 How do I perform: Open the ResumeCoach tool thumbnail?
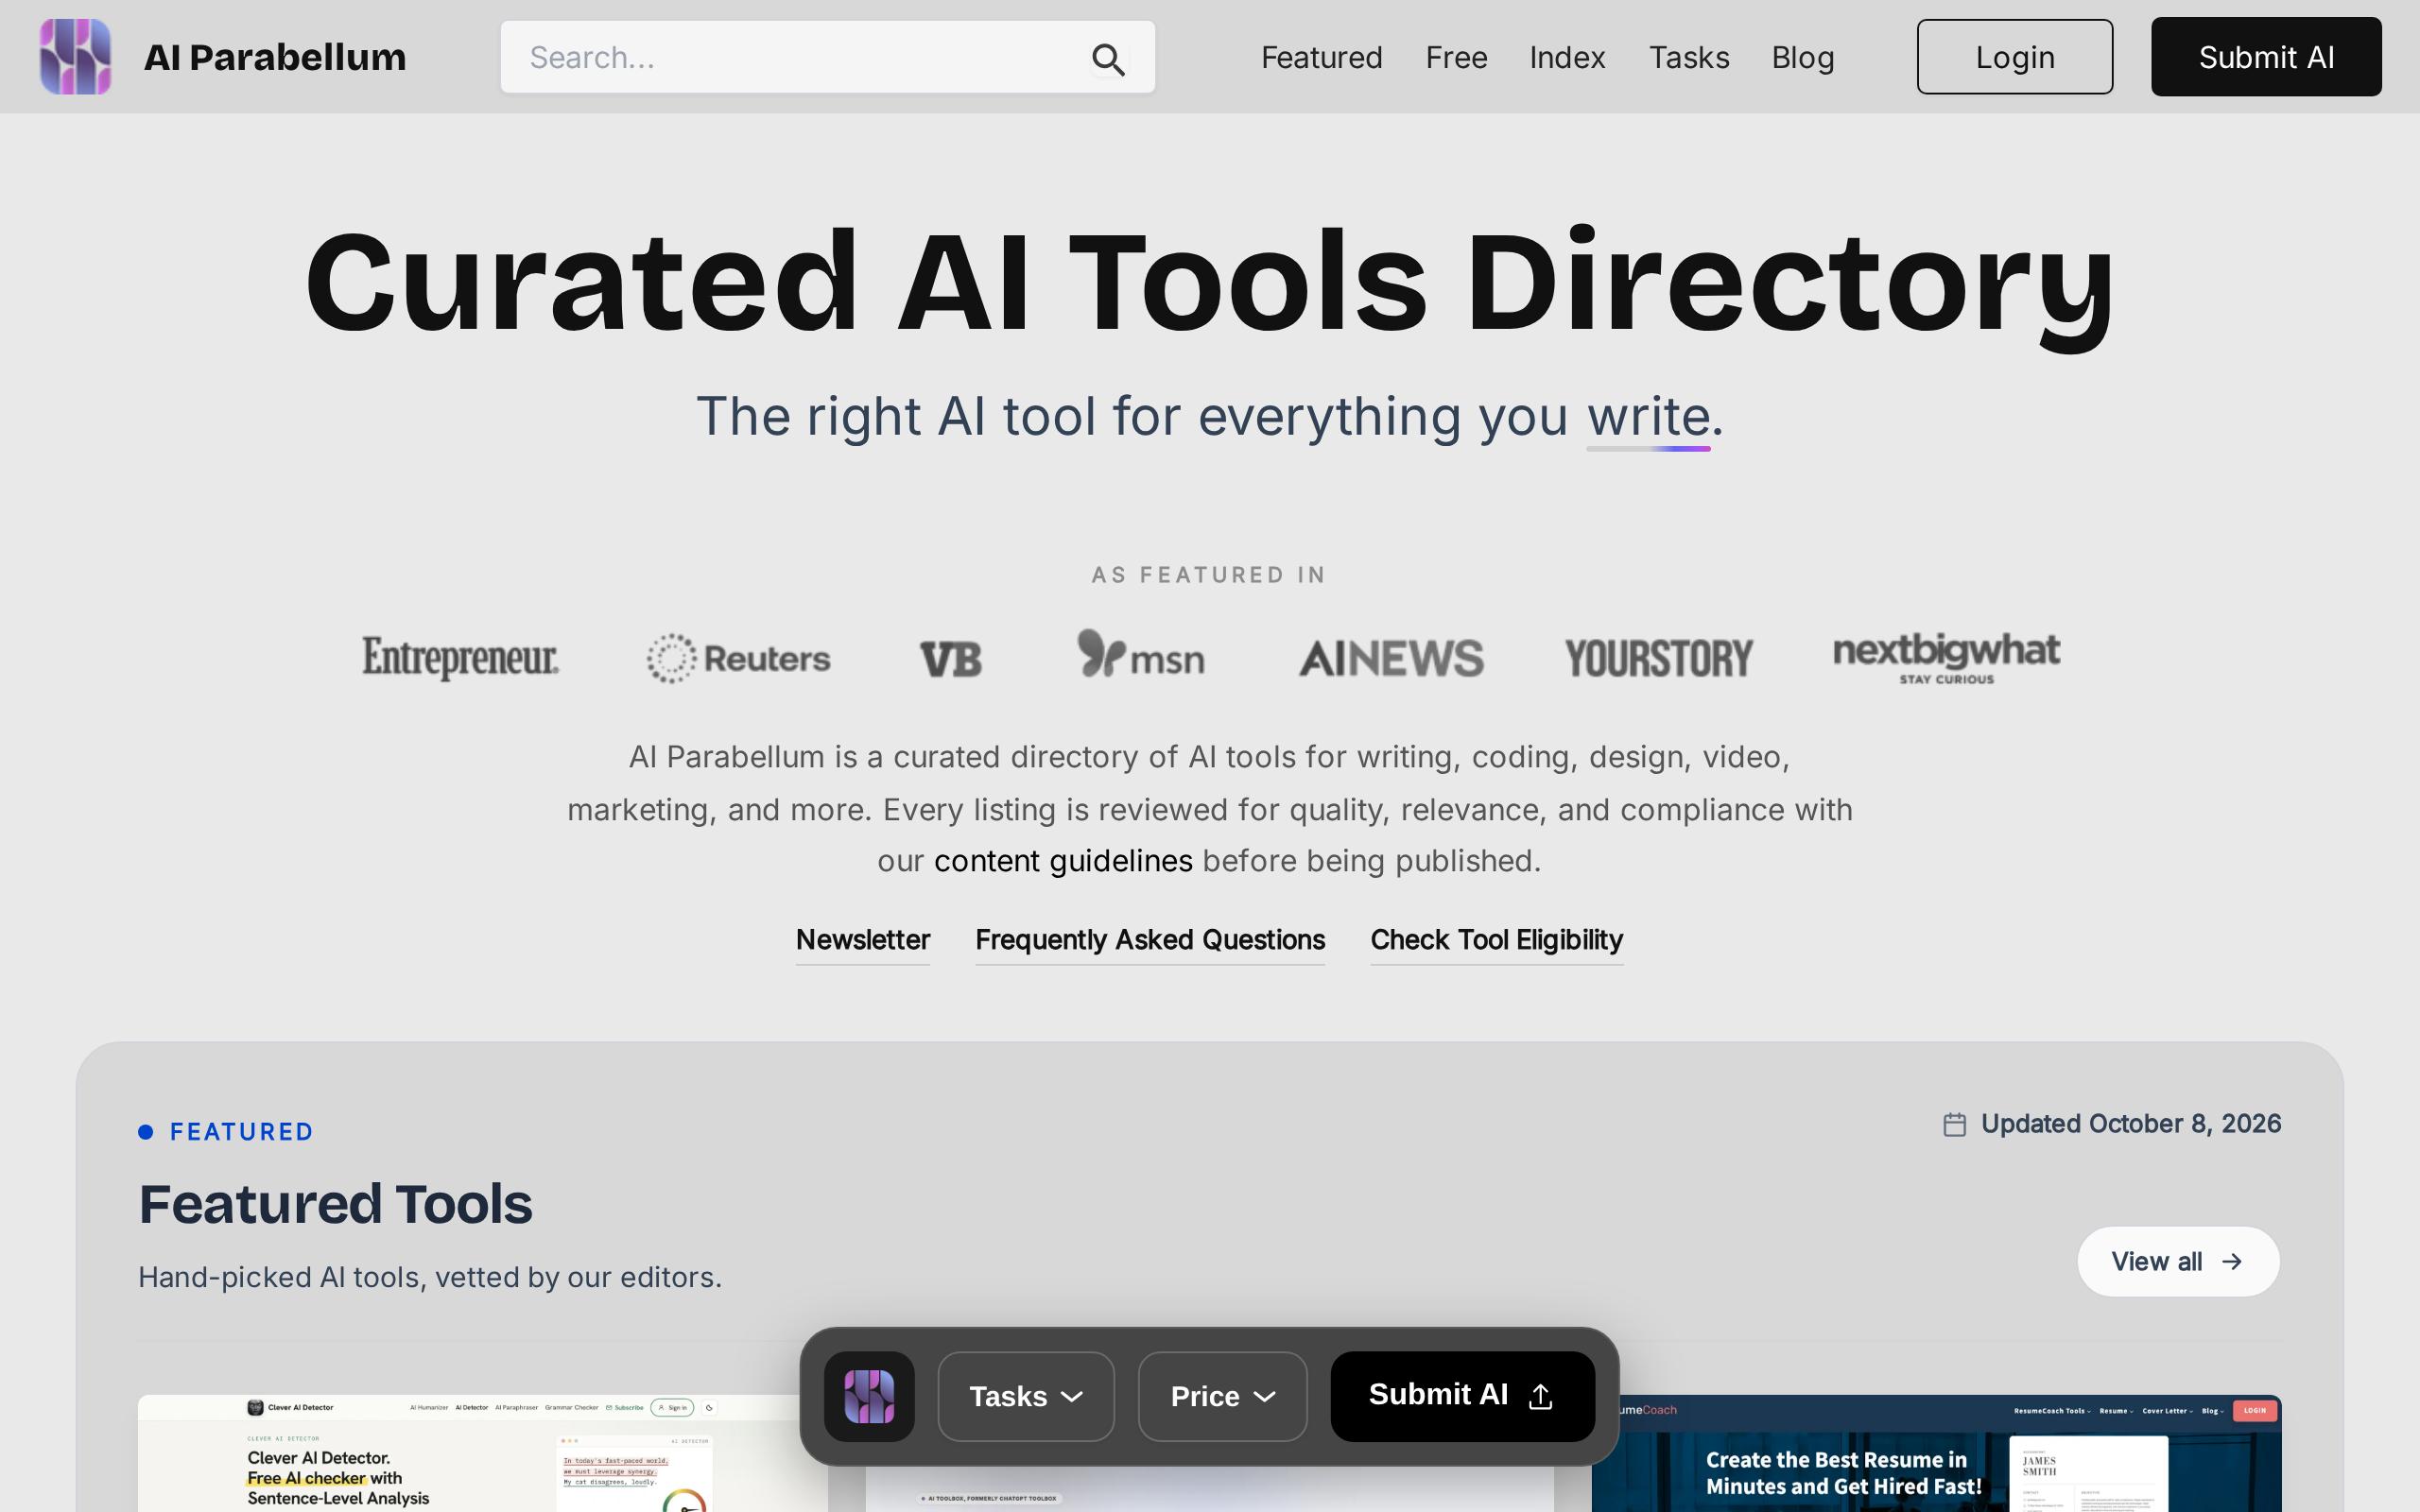click(x=1936, y=1453)
